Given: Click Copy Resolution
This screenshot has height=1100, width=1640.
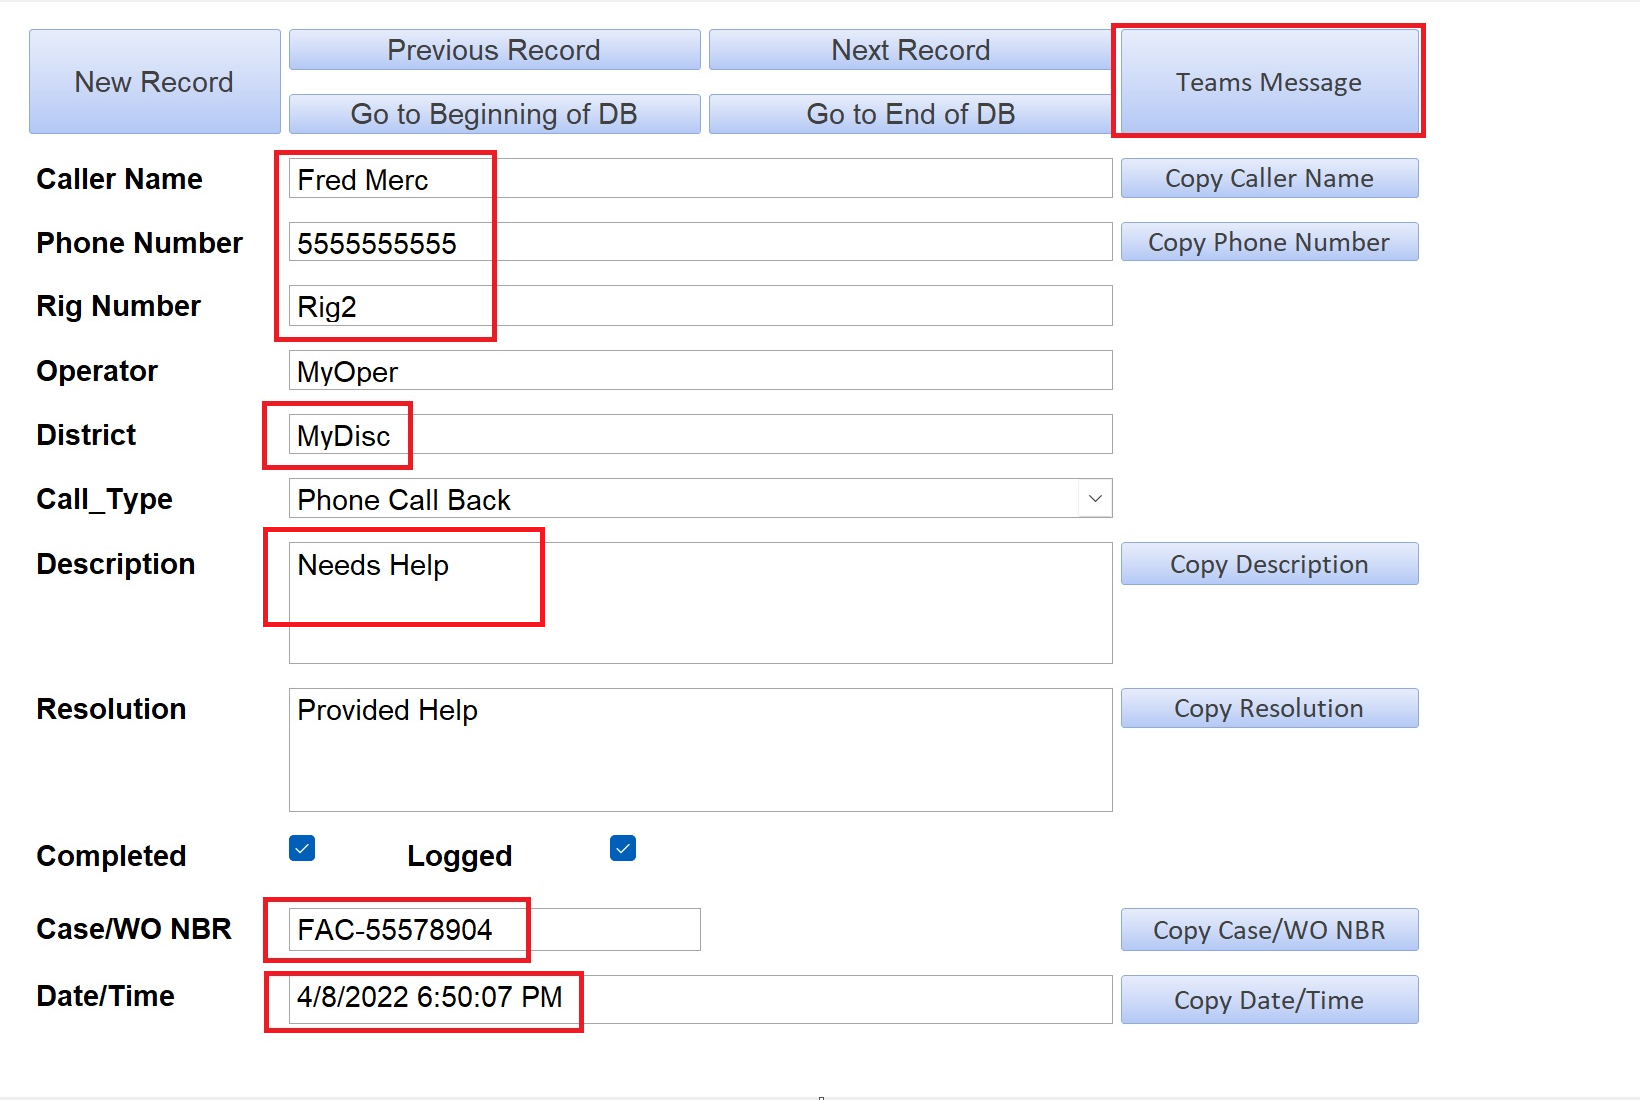Looking at the screenshot, I should [x=1268, y=708].
